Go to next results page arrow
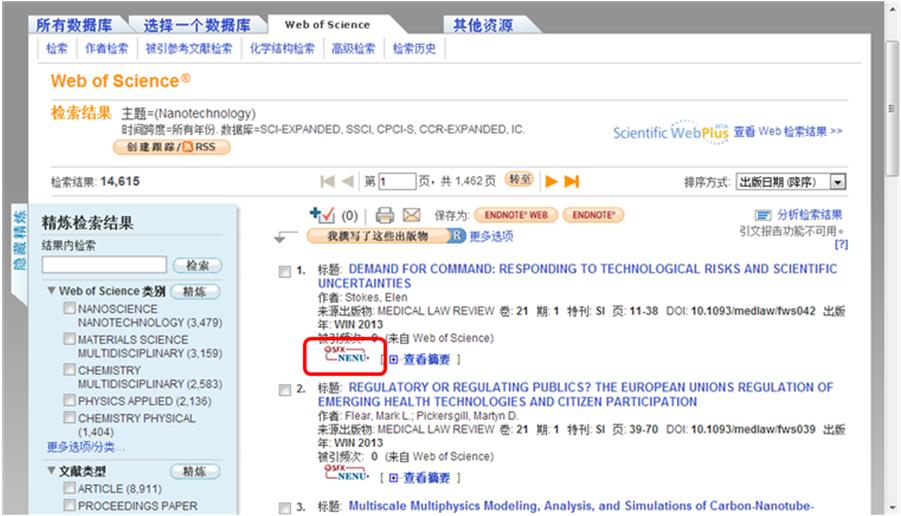901x516 pixels. (x=551, y=181)
